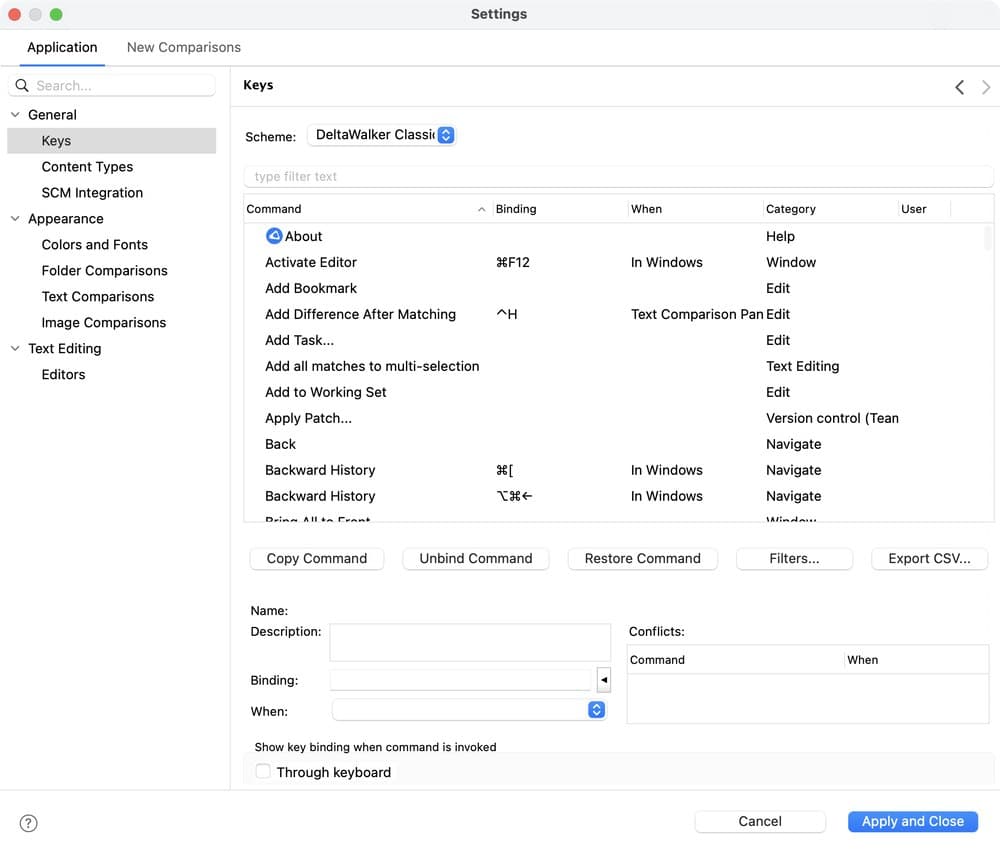Open the When combo box
The width and height of the screenshot is (1000, 854).
469,710
